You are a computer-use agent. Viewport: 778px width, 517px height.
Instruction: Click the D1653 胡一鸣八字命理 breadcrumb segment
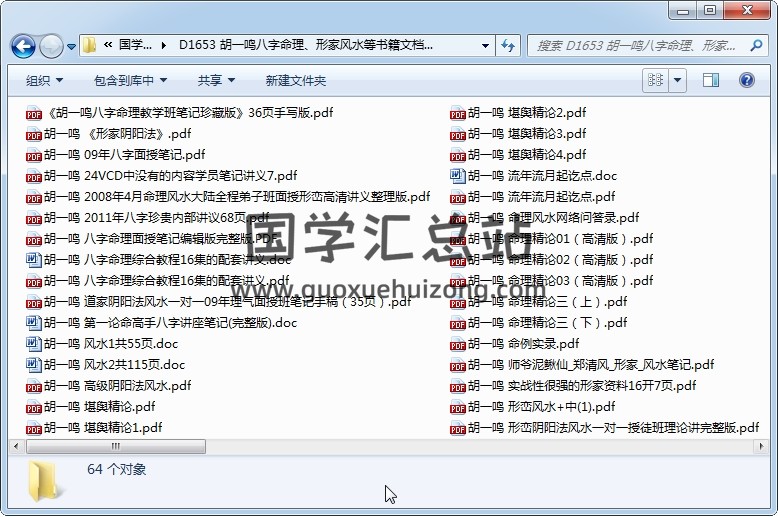click(x=306, y=46)
